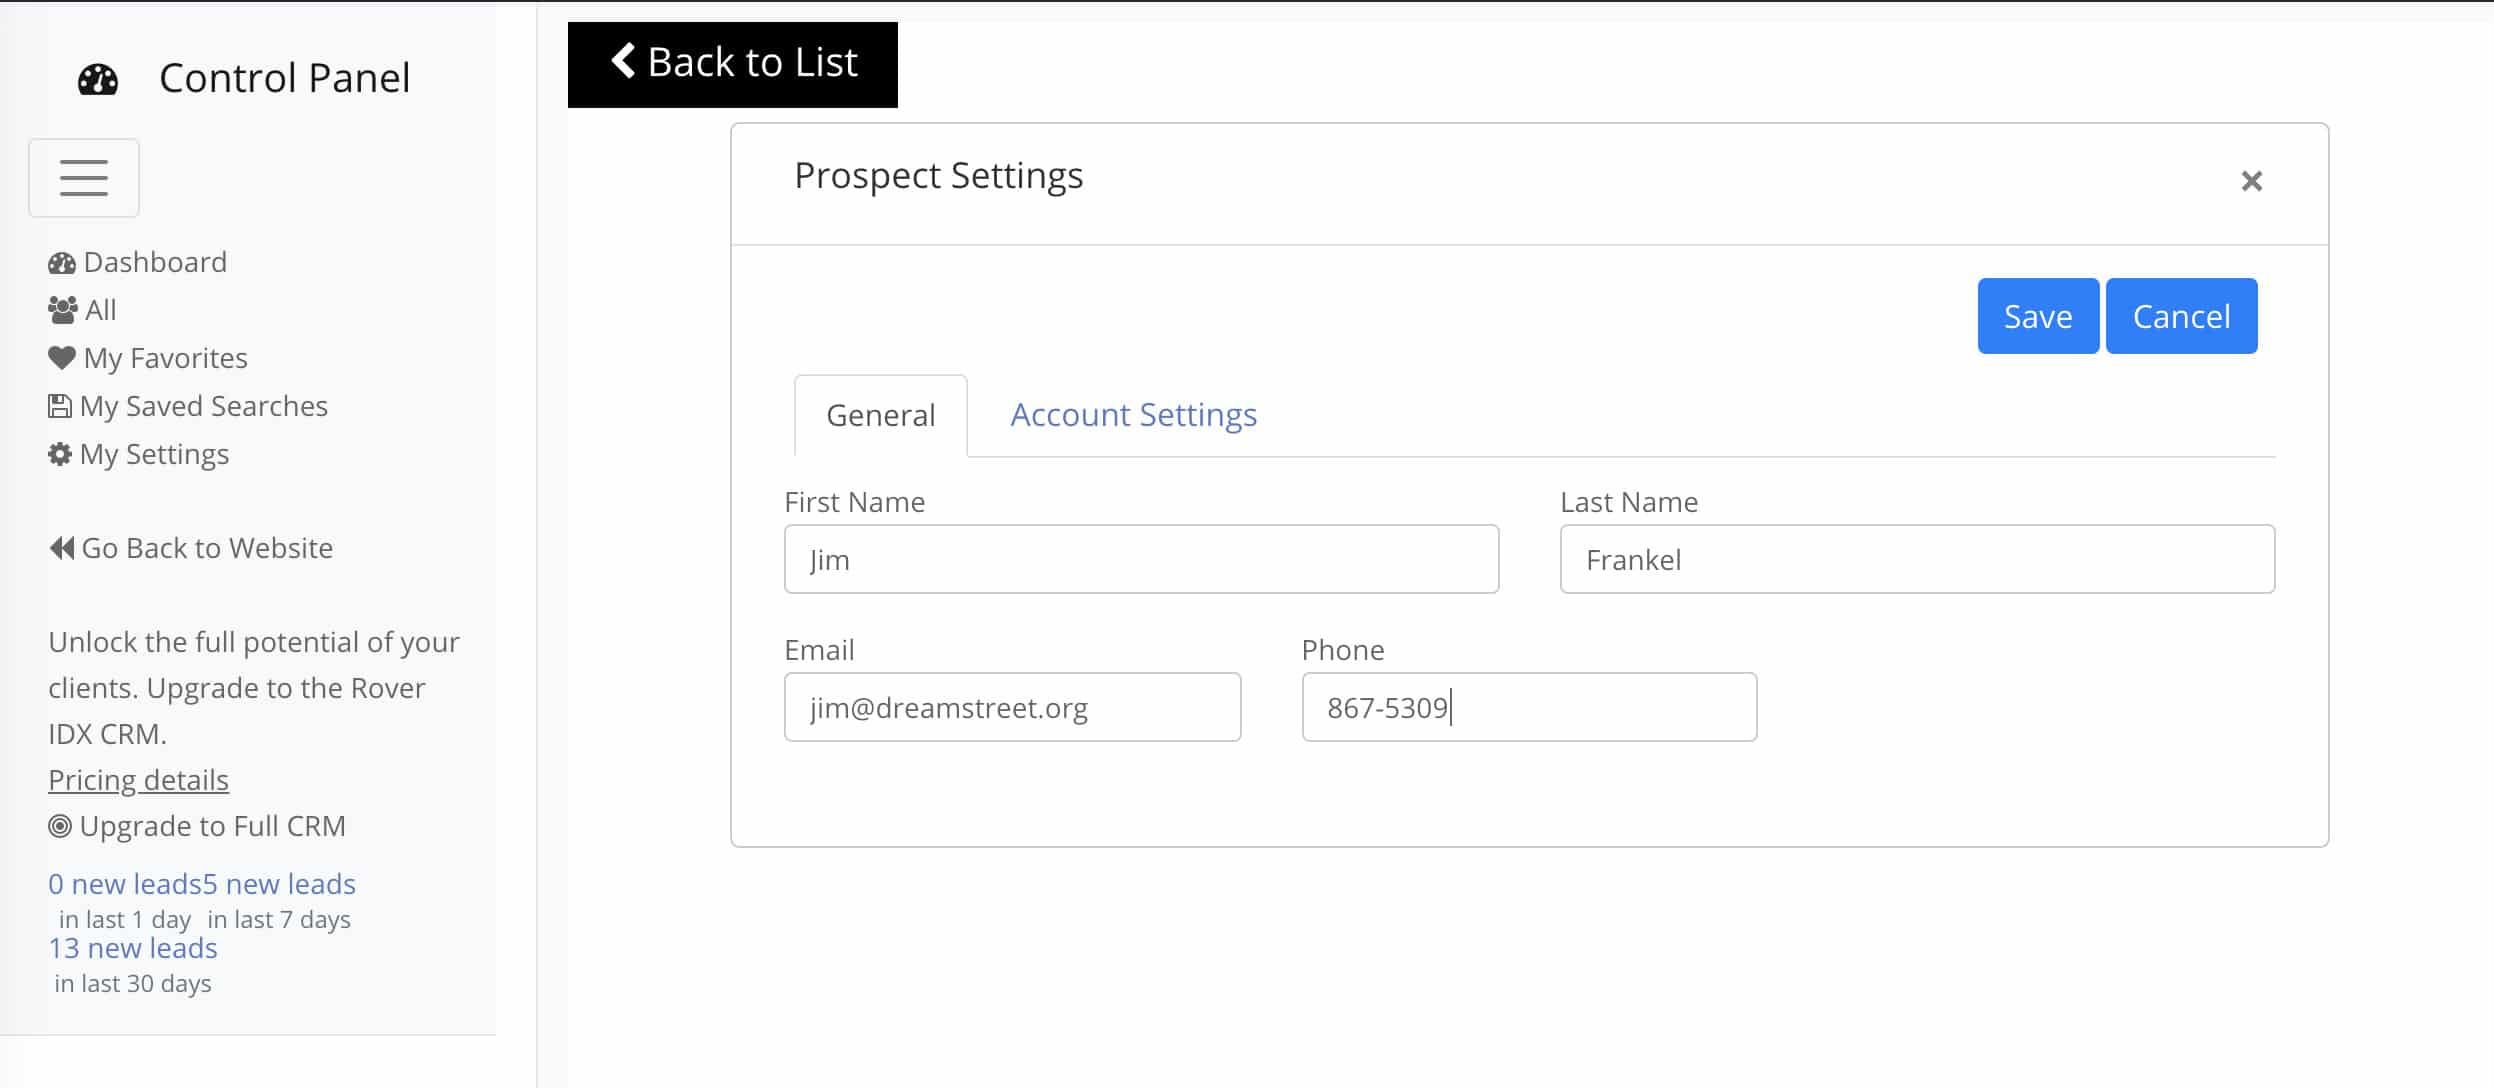Switch to the Account Settings tab
Screen dimensions: 2494x1088
click(1133, 414)
